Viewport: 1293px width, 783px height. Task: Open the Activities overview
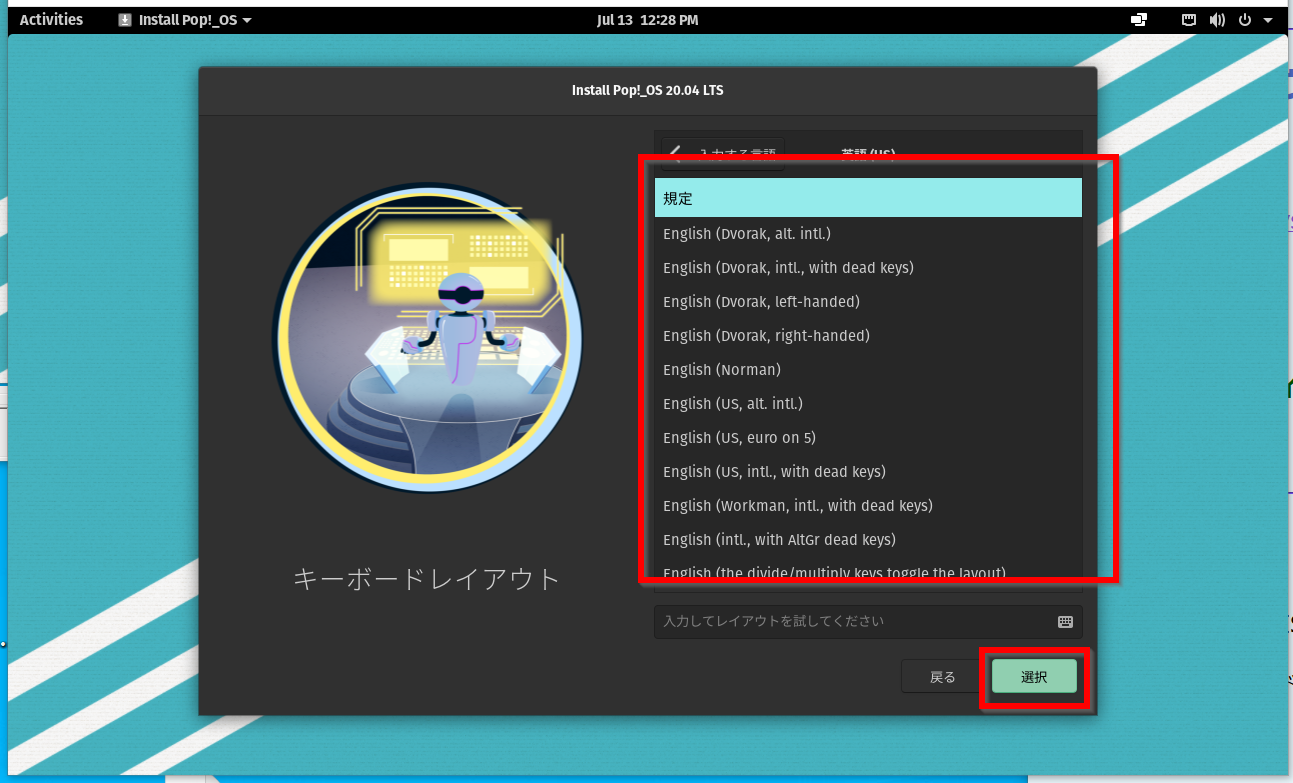click(x=51, y=19)
